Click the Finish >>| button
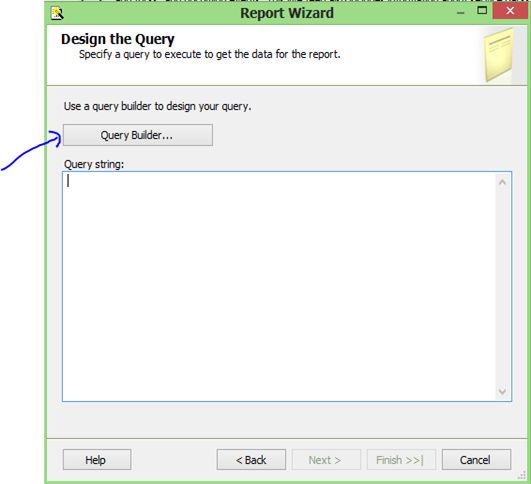 [401, 460]
